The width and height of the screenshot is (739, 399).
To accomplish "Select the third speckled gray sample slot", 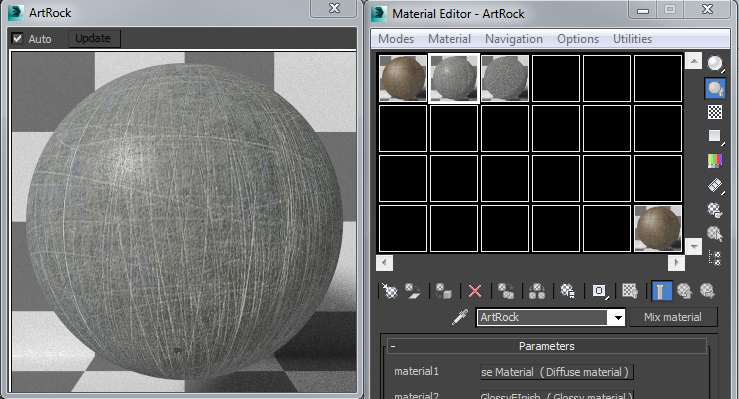I will (x=505, y=78).
